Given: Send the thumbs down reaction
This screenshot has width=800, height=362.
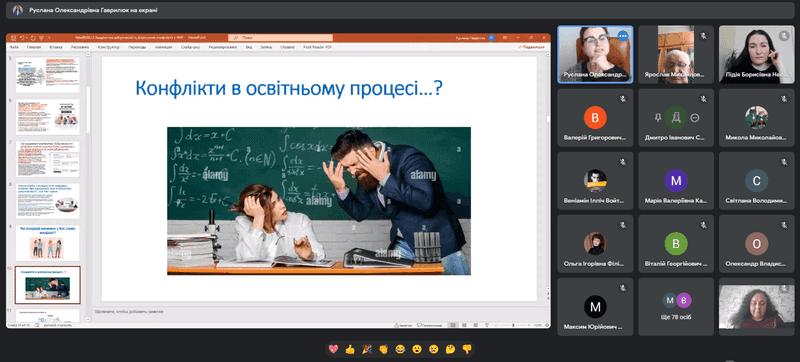Looking at the screenshot, I should (466, 349).
